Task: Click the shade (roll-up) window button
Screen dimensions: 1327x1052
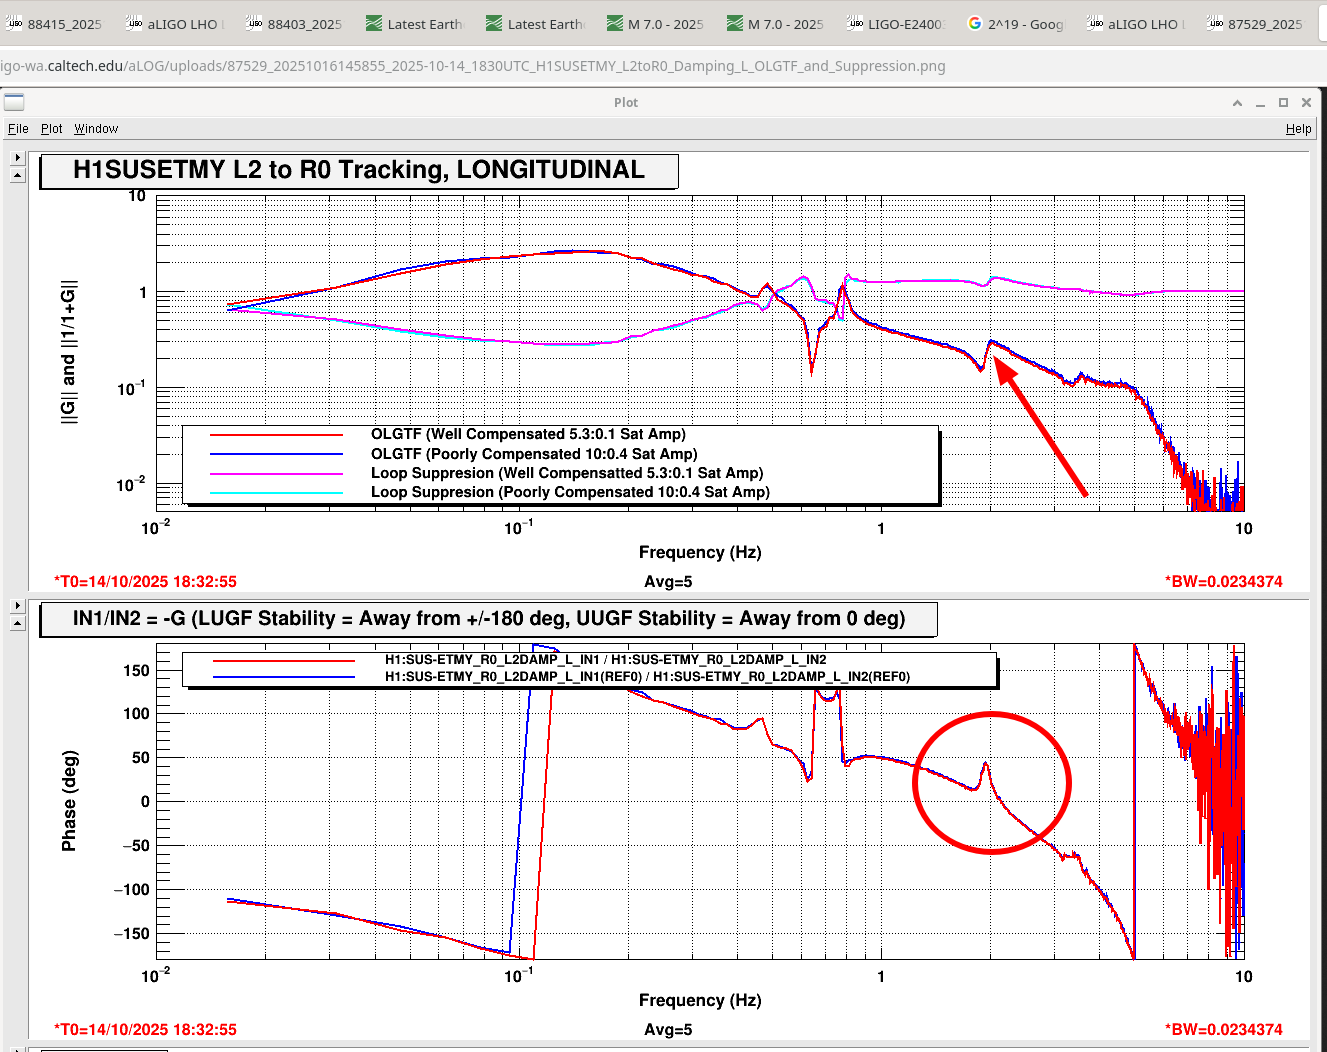Action: [x=1237, y=103]
